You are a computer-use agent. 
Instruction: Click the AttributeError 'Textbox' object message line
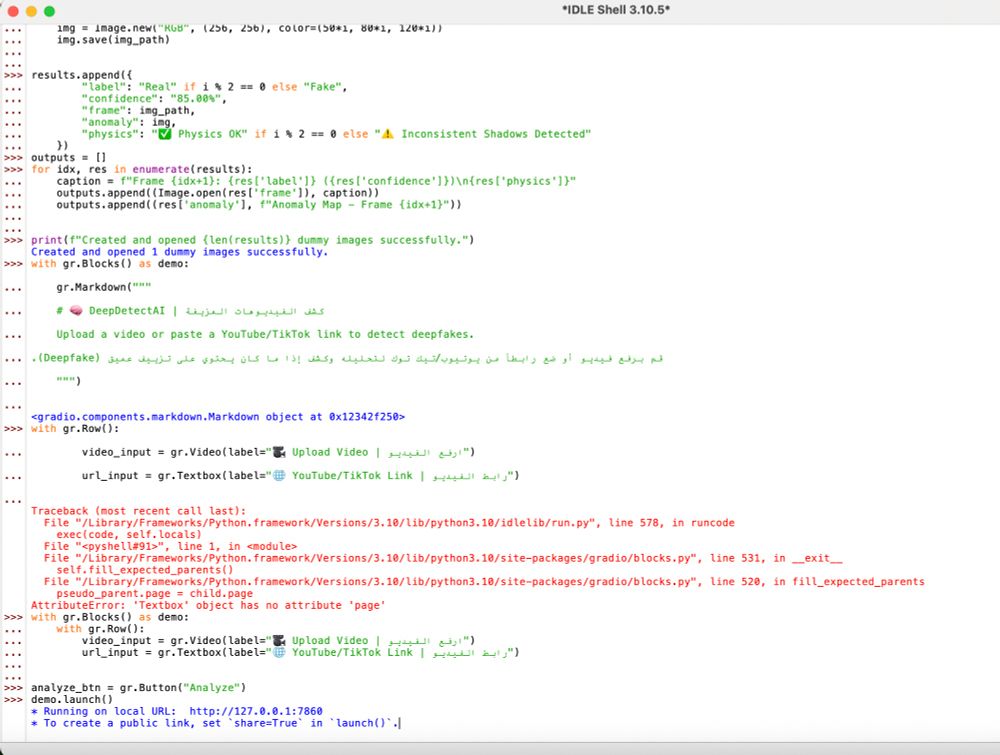click(x=208, y=605)
